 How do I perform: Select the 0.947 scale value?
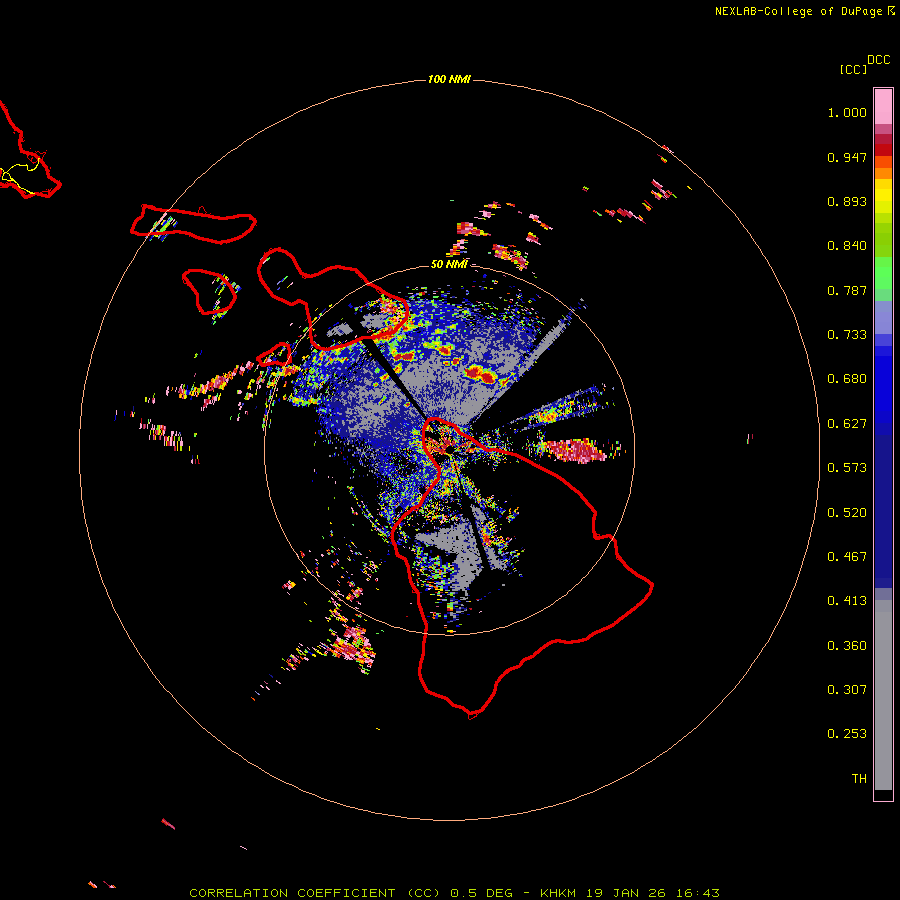[x=847, y=157]
